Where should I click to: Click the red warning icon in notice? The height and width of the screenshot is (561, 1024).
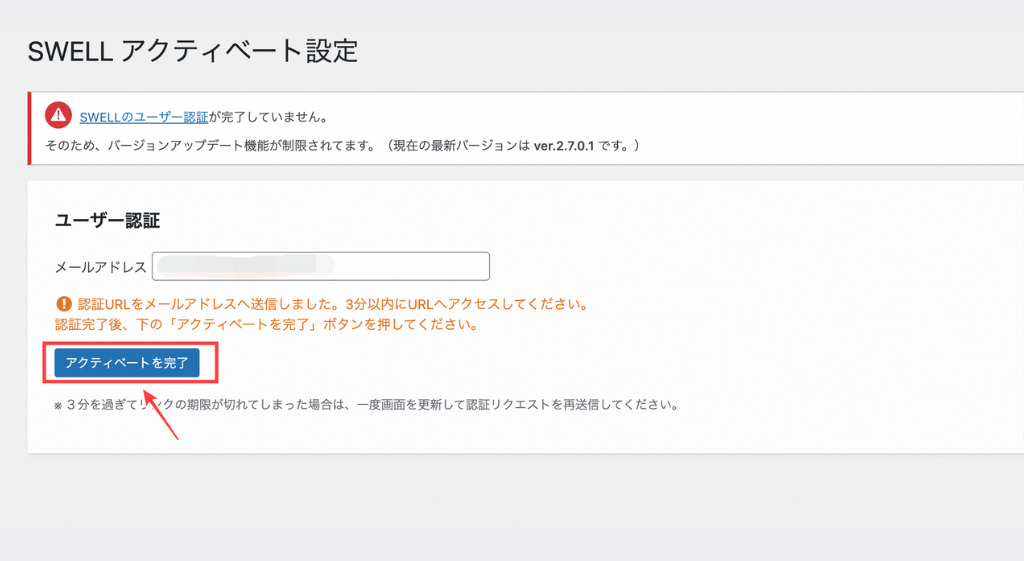pos(58,115)
